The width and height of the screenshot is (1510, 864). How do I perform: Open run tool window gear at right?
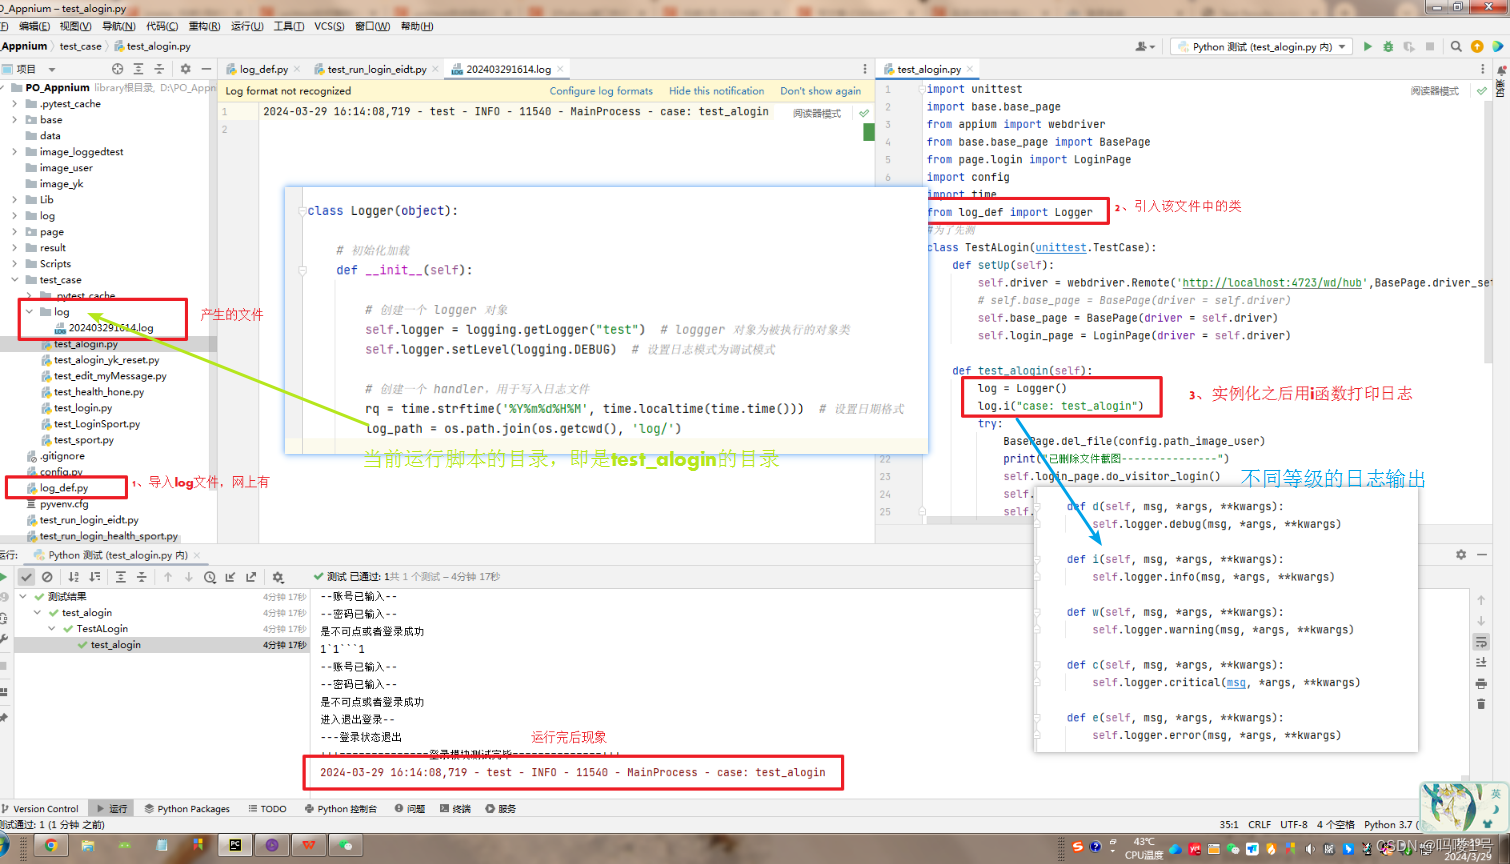[x=1461, y=554]
